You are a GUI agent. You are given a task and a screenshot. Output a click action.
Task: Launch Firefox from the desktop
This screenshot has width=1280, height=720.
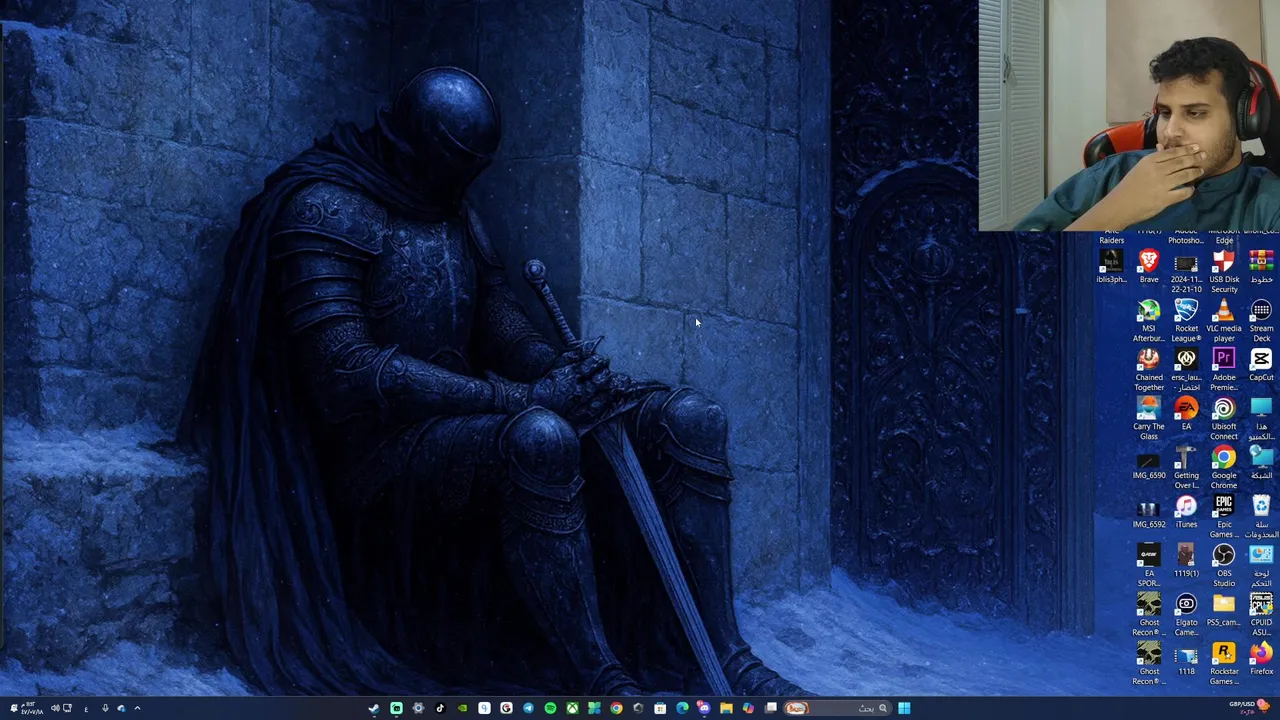click(x=1261, y=658)
